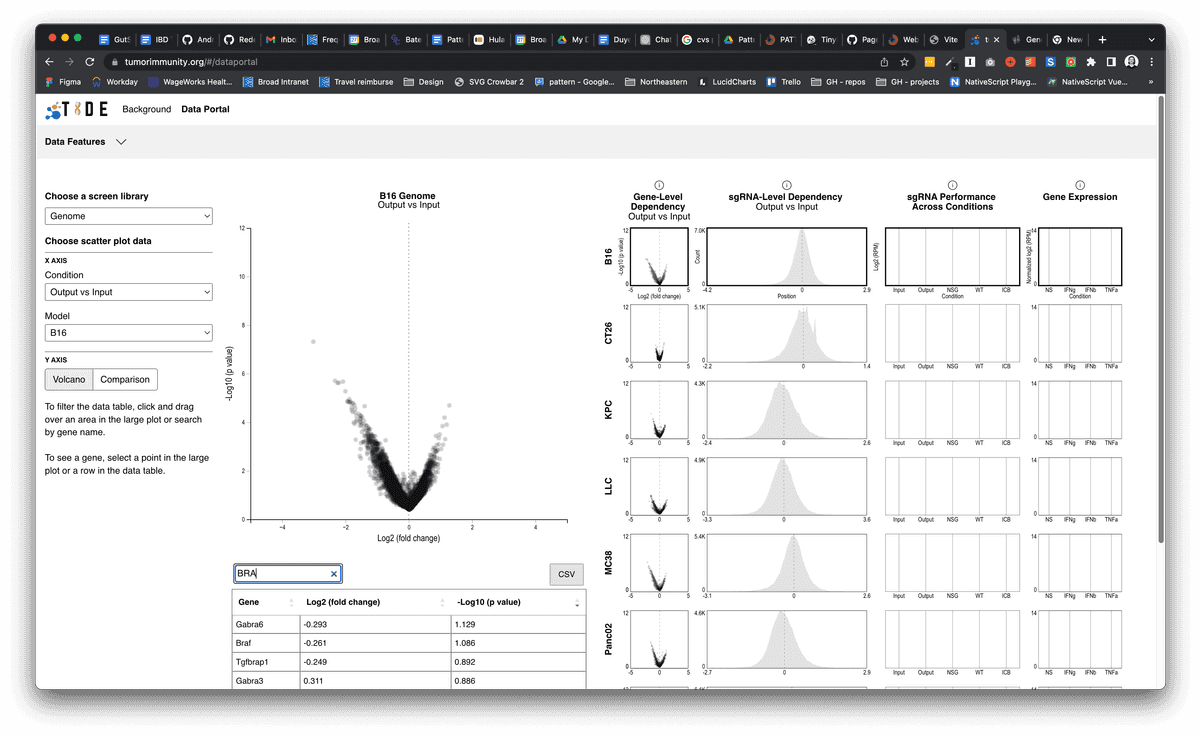
Task: Open the screen library Genome dropdown
Action: tap(129, 216)
